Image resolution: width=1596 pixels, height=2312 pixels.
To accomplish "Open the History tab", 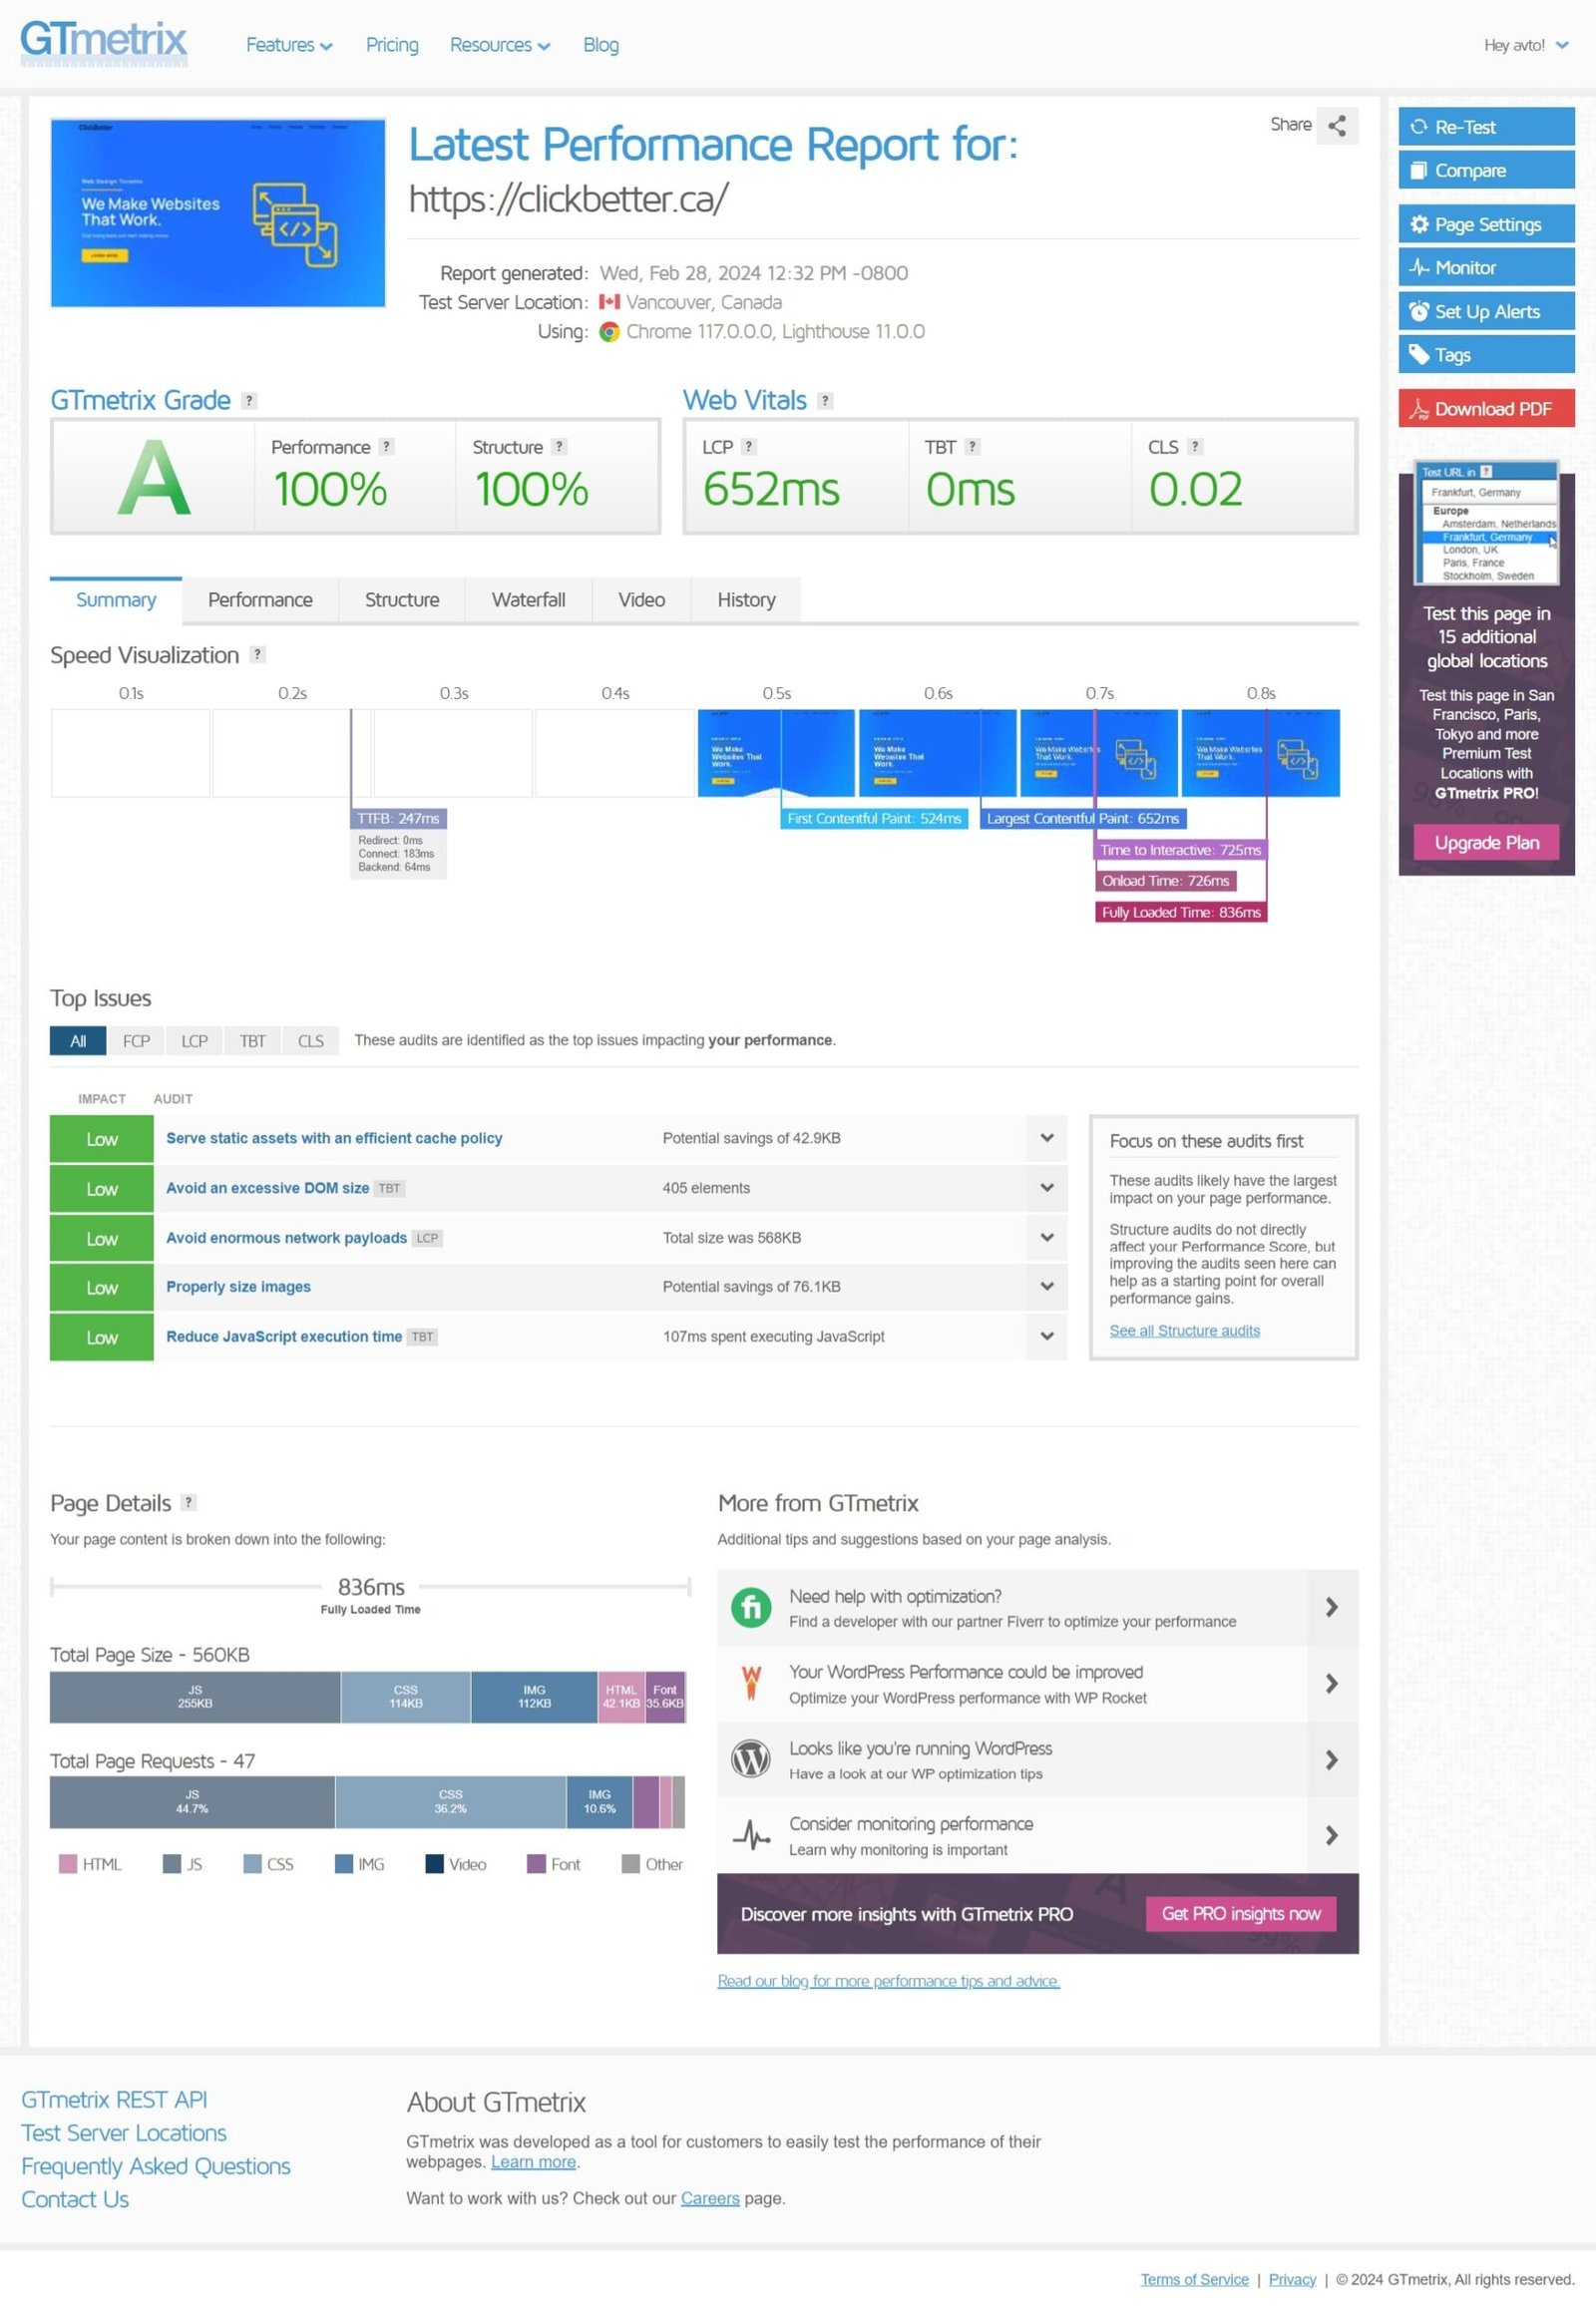I will coord(746,600).
